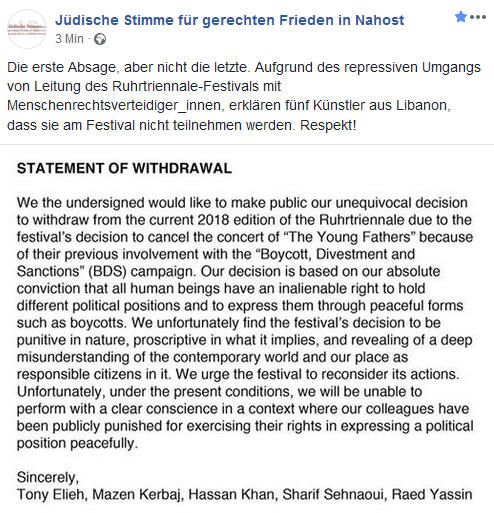The image size is (494, 513).
Task: Click "(BDS)" in the statement text
Action: 107,271
